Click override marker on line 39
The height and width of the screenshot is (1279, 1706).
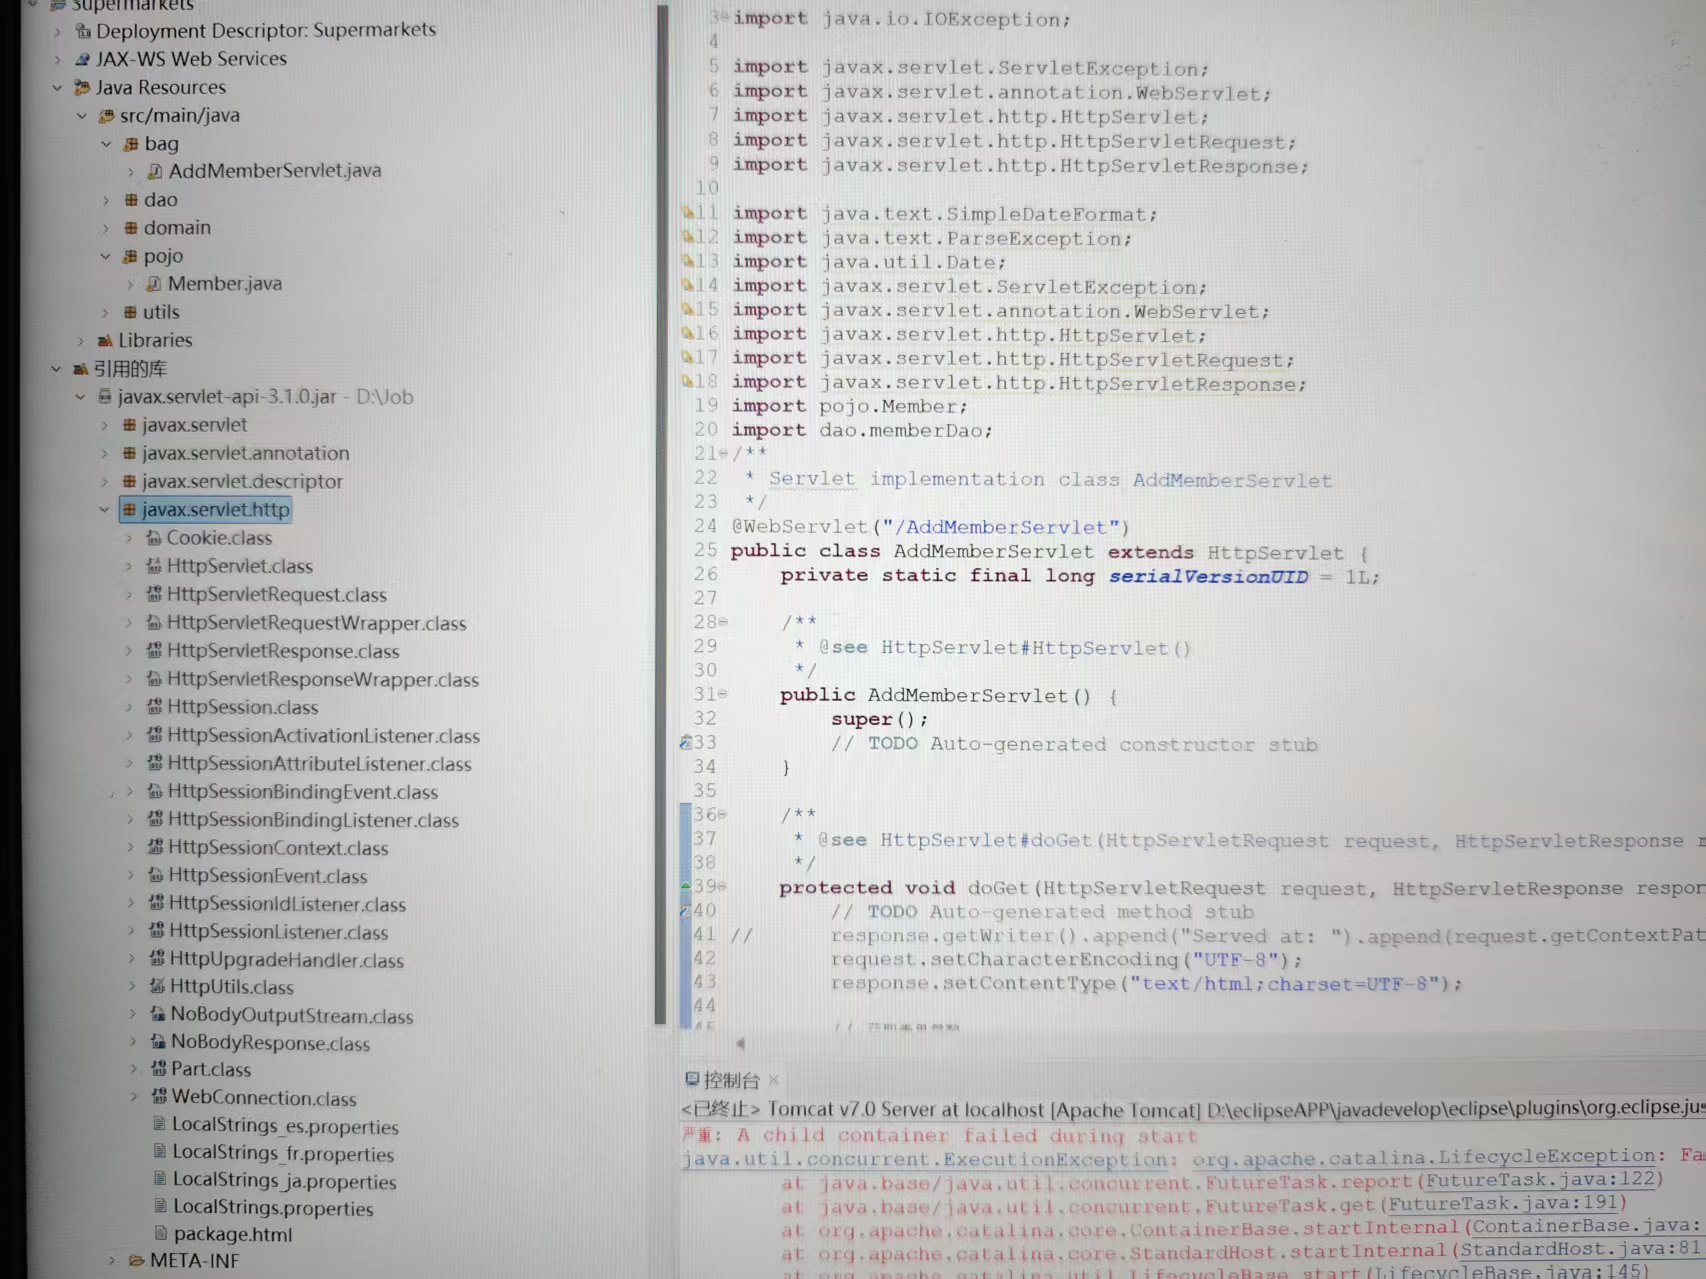[x=686, y=886]
